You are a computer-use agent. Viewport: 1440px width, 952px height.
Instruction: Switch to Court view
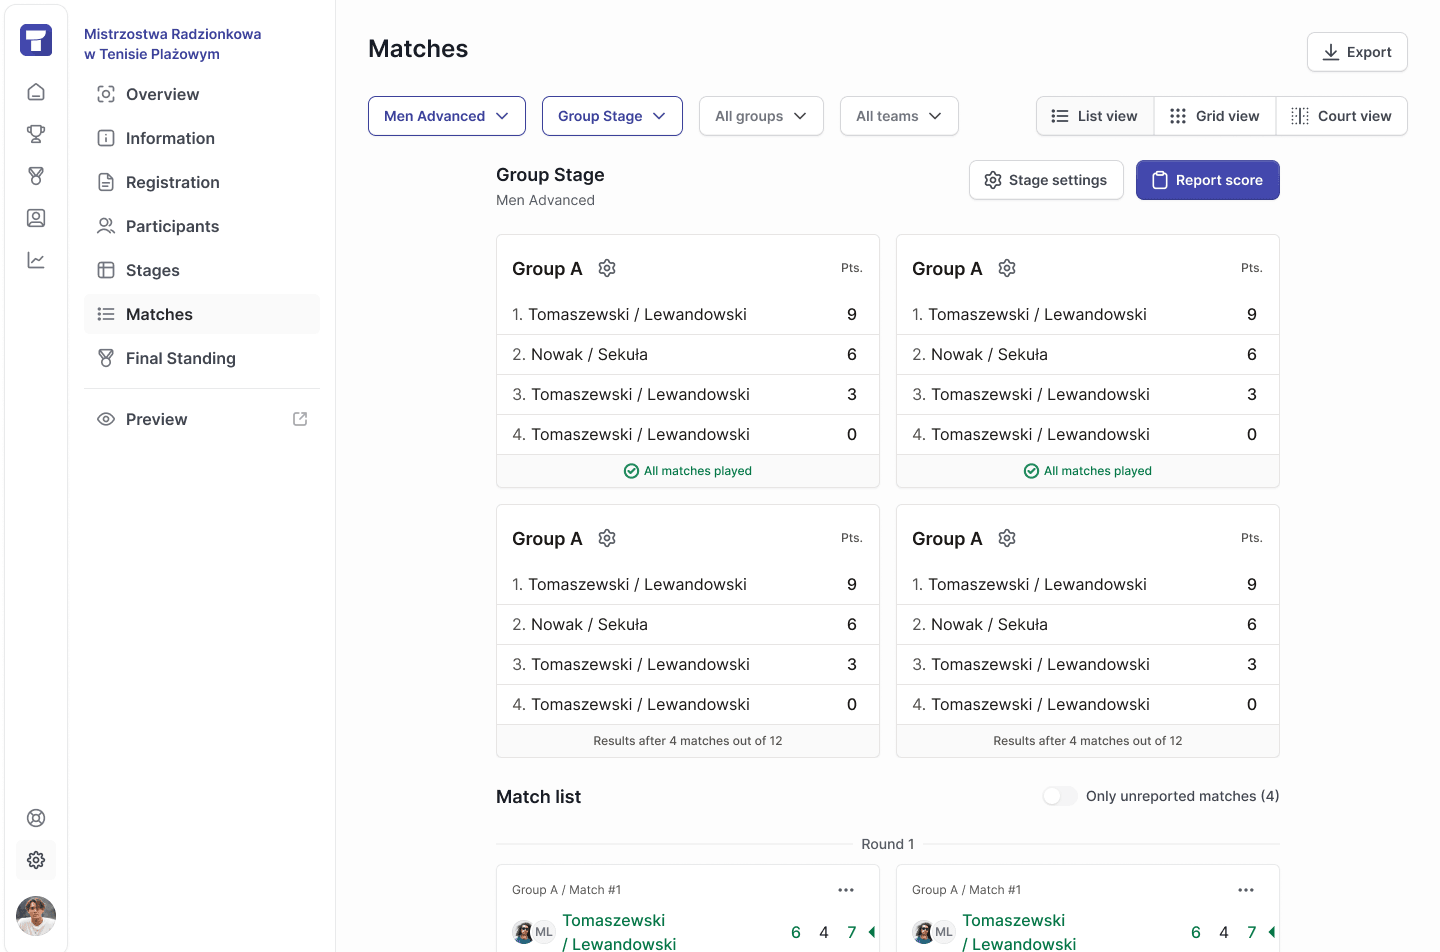tap(1341, 116)
